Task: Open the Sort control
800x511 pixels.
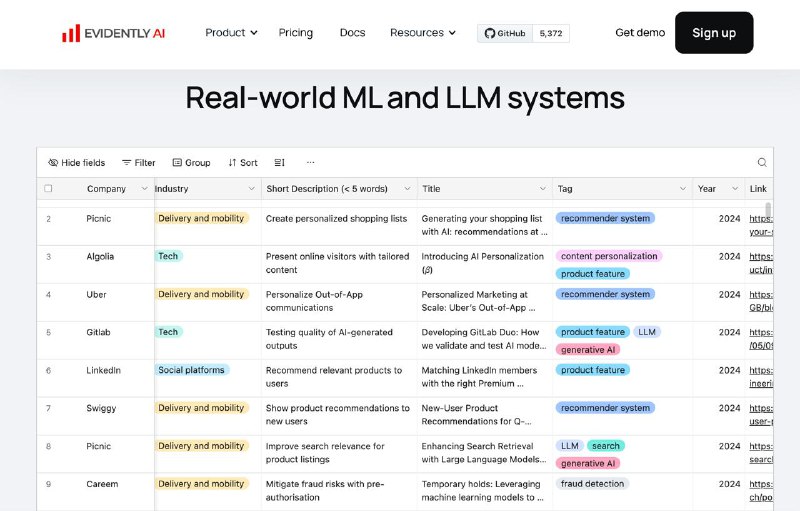Action: (243, 163)
